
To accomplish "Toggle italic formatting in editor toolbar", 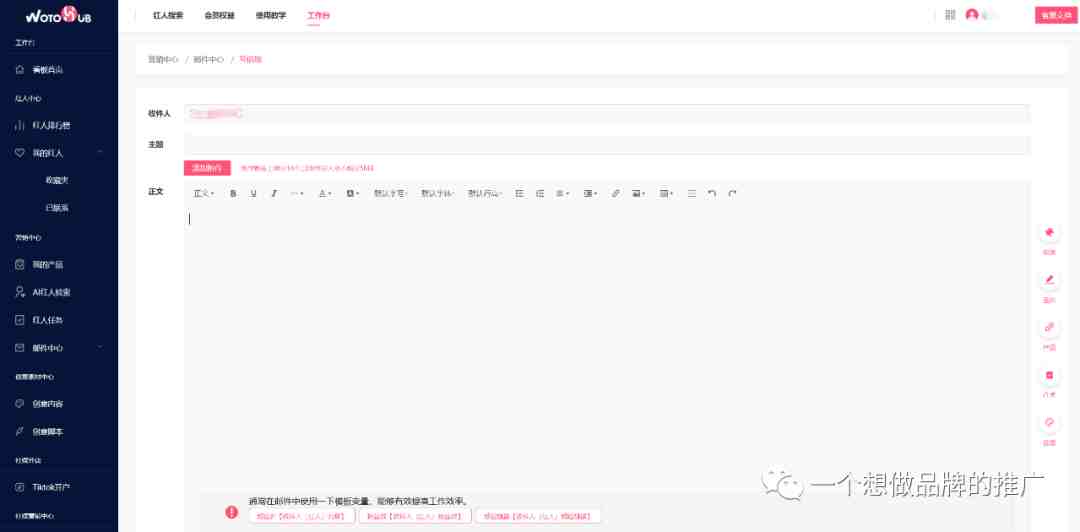I will click(x=274, y=194).
